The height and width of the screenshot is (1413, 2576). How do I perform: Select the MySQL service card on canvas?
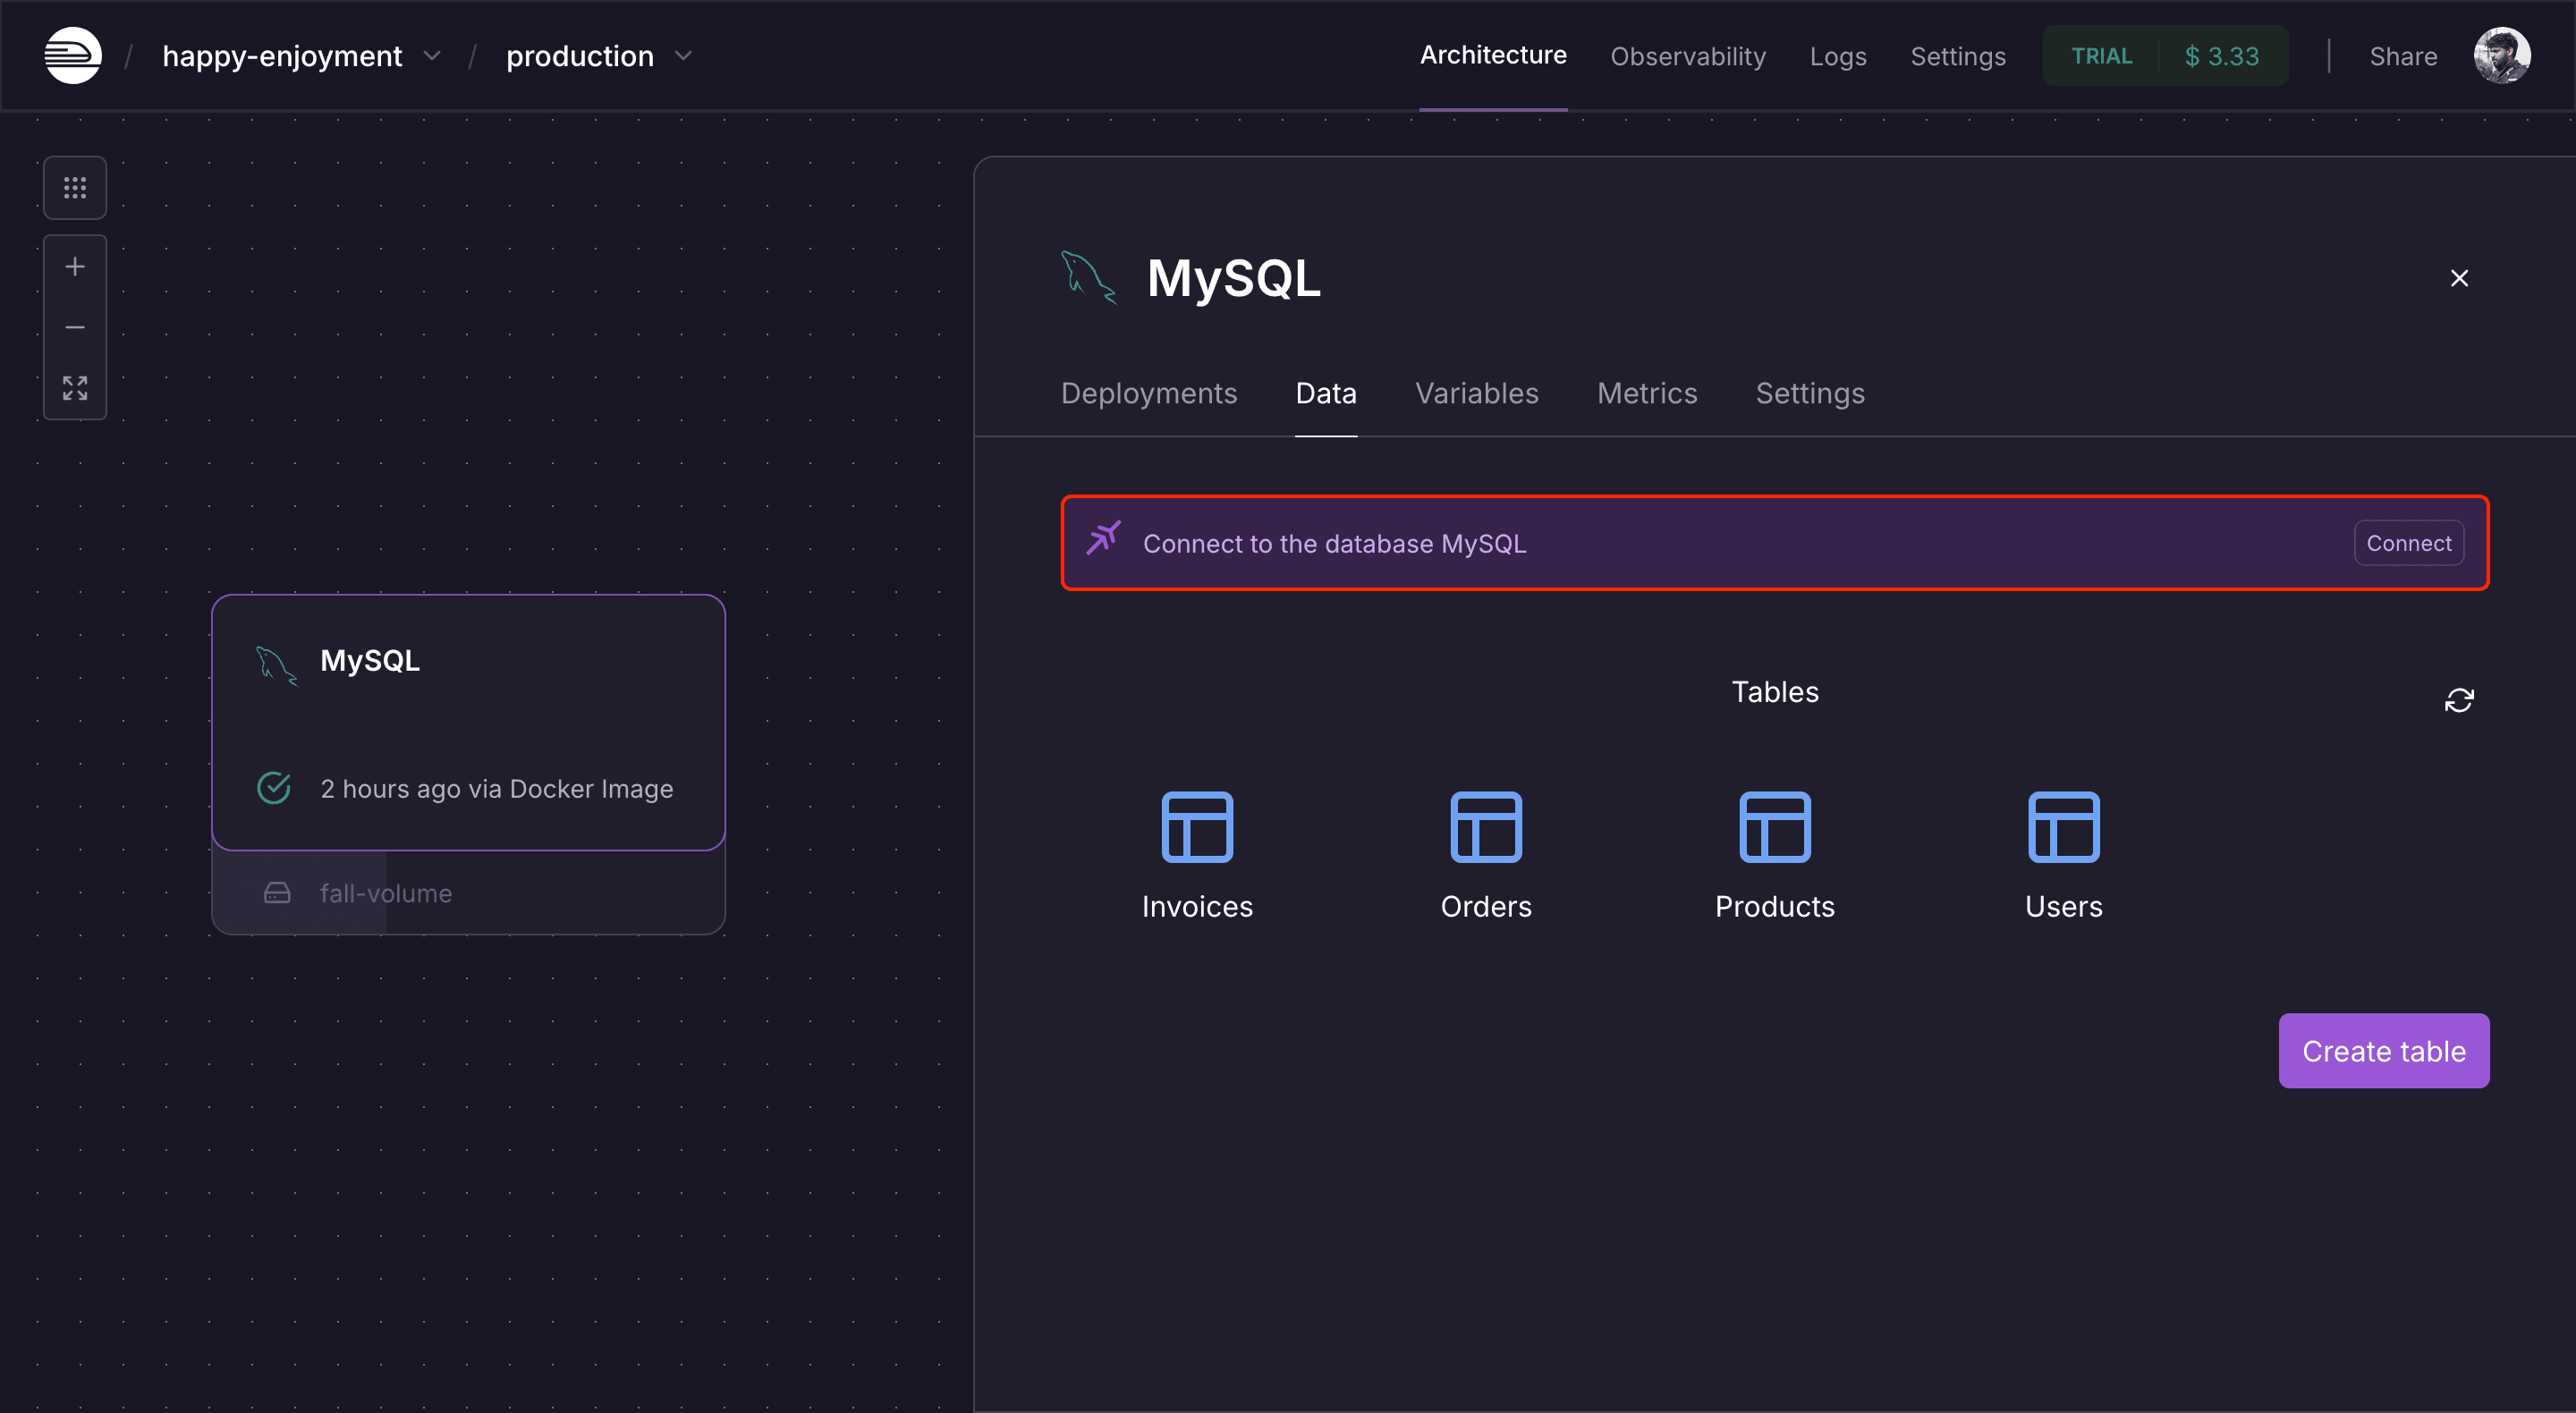tap(468, 722)
